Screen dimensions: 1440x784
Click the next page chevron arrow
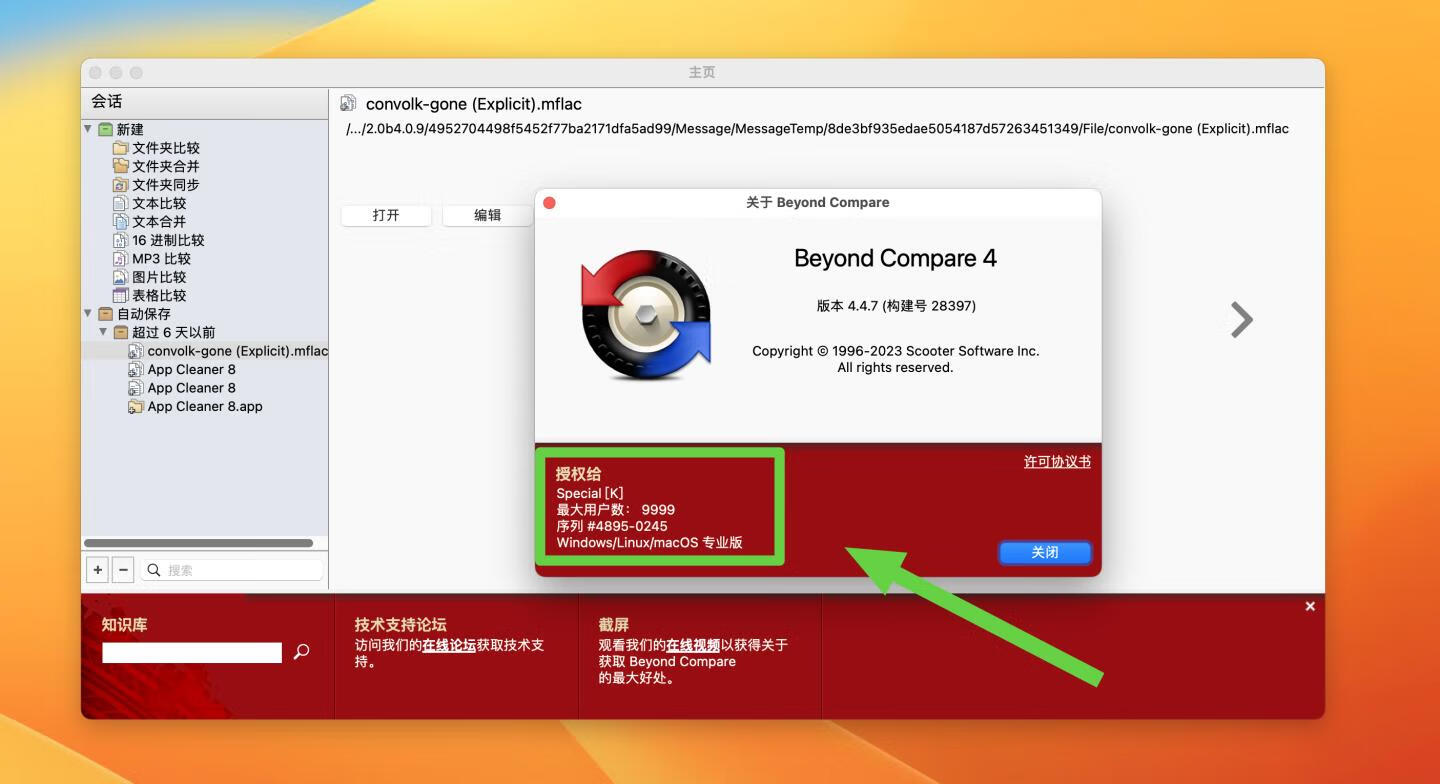(x=1241, y=319)
